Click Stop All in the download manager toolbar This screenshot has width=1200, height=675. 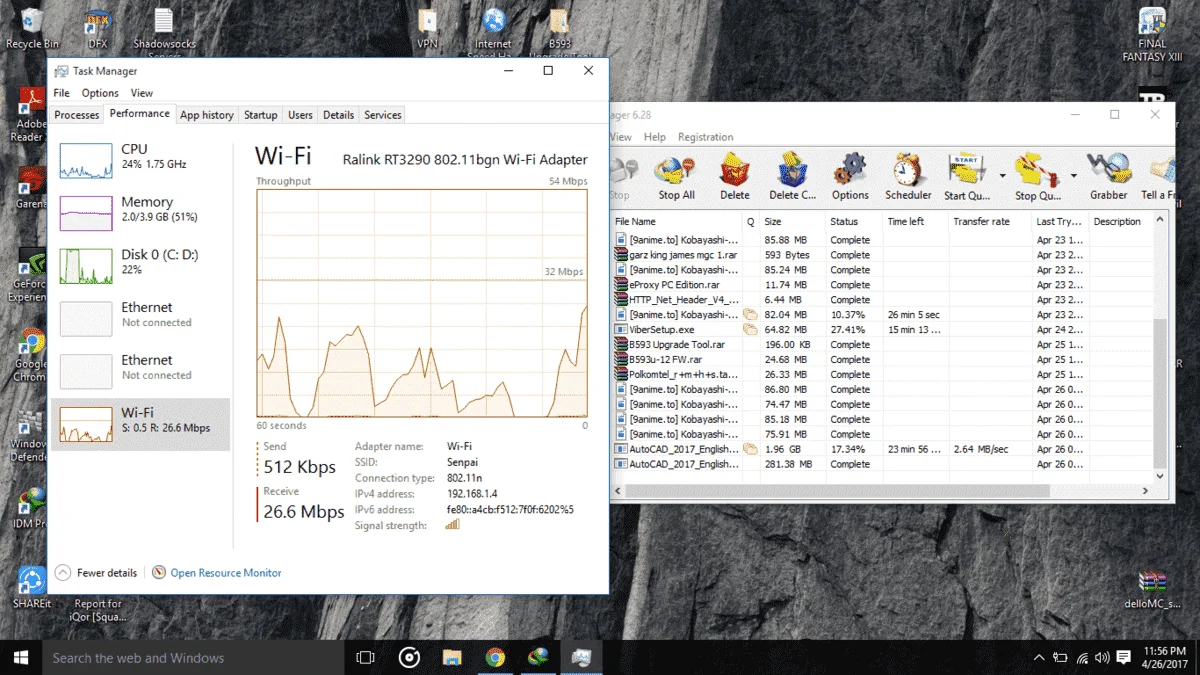tap(676, 177)
